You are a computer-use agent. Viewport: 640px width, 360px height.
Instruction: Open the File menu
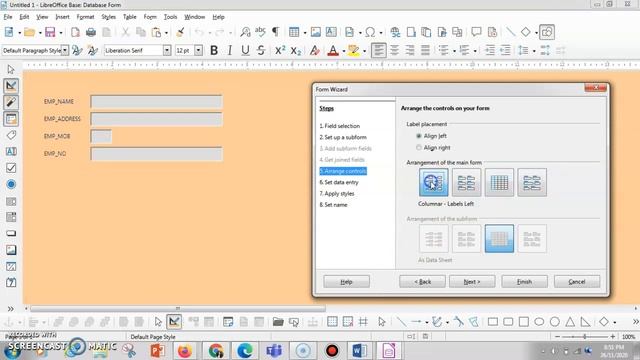(x=8, y=17)
